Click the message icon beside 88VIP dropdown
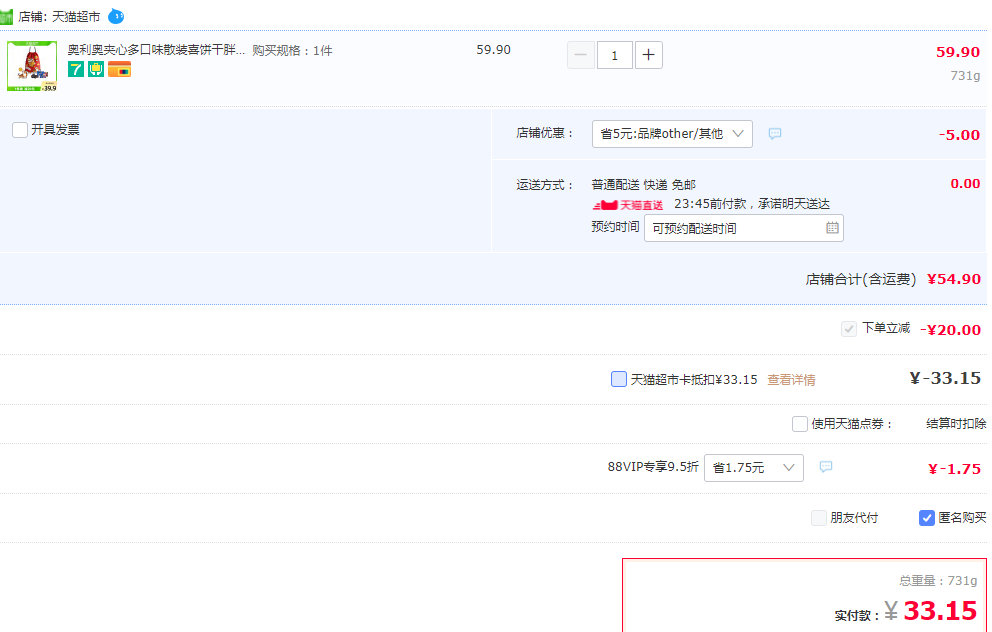This screenshot has width=992, height=632. [x=826, y=467]
